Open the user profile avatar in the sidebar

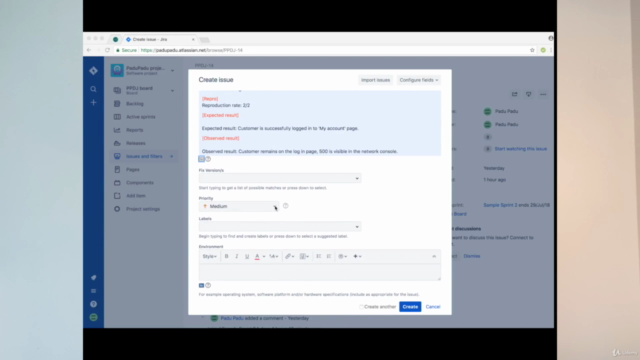(x=93, y=318)
